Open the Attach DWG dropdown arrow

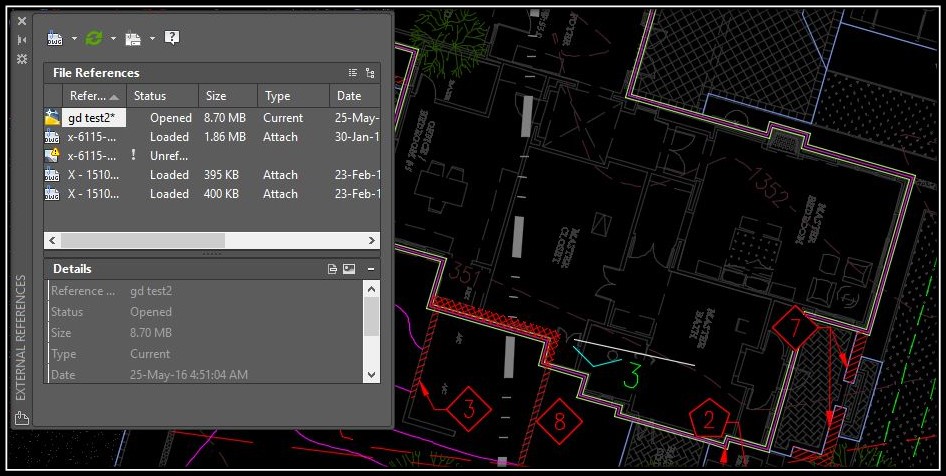[x=74, y=38]
